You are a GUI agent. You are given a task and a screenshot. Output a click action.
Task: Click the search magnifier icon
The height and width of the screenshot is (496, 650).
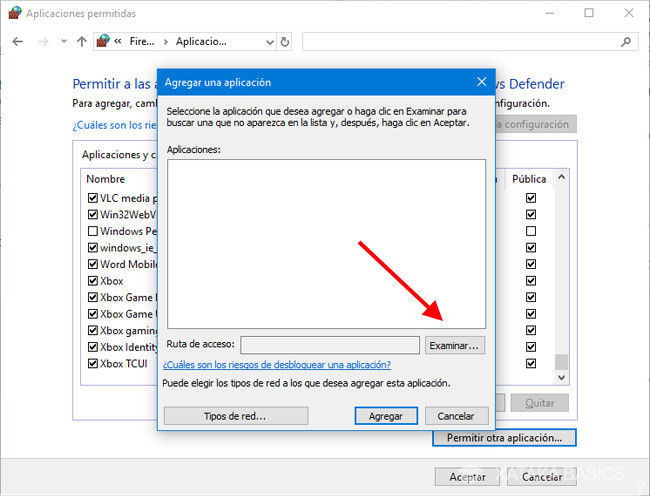(626, 42)
